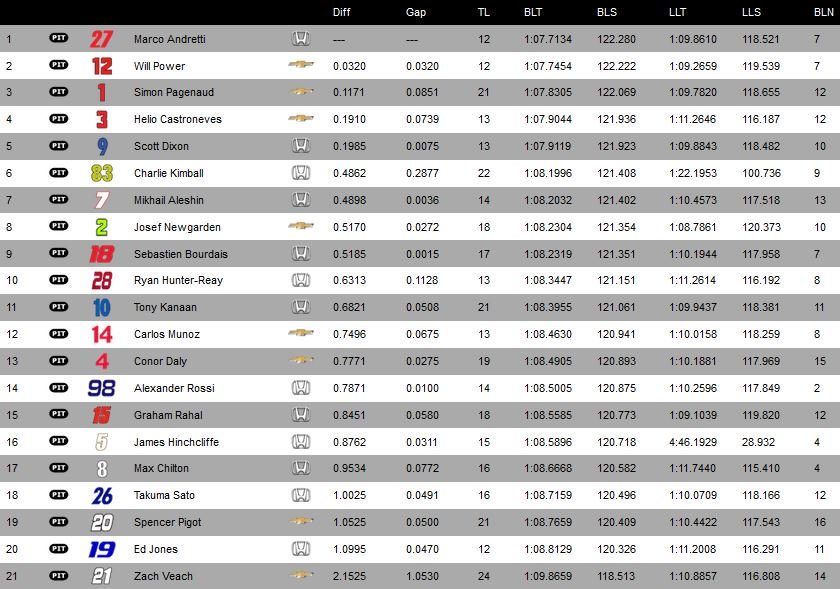Image resolution: width=840 pixels, height=589 pixels.
Task: Click car number 26 icon for Takuma Sato
Action: tap(102, 496)
